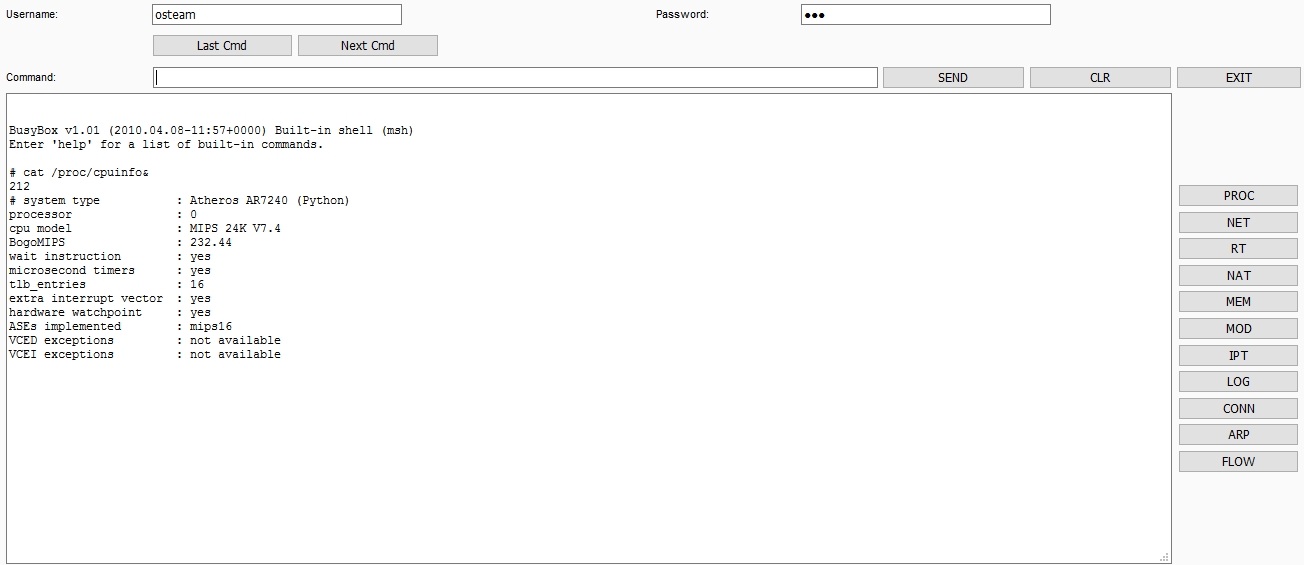Select the Password input field
This screenshot has height=565, width=1304.
click(925, 15)
